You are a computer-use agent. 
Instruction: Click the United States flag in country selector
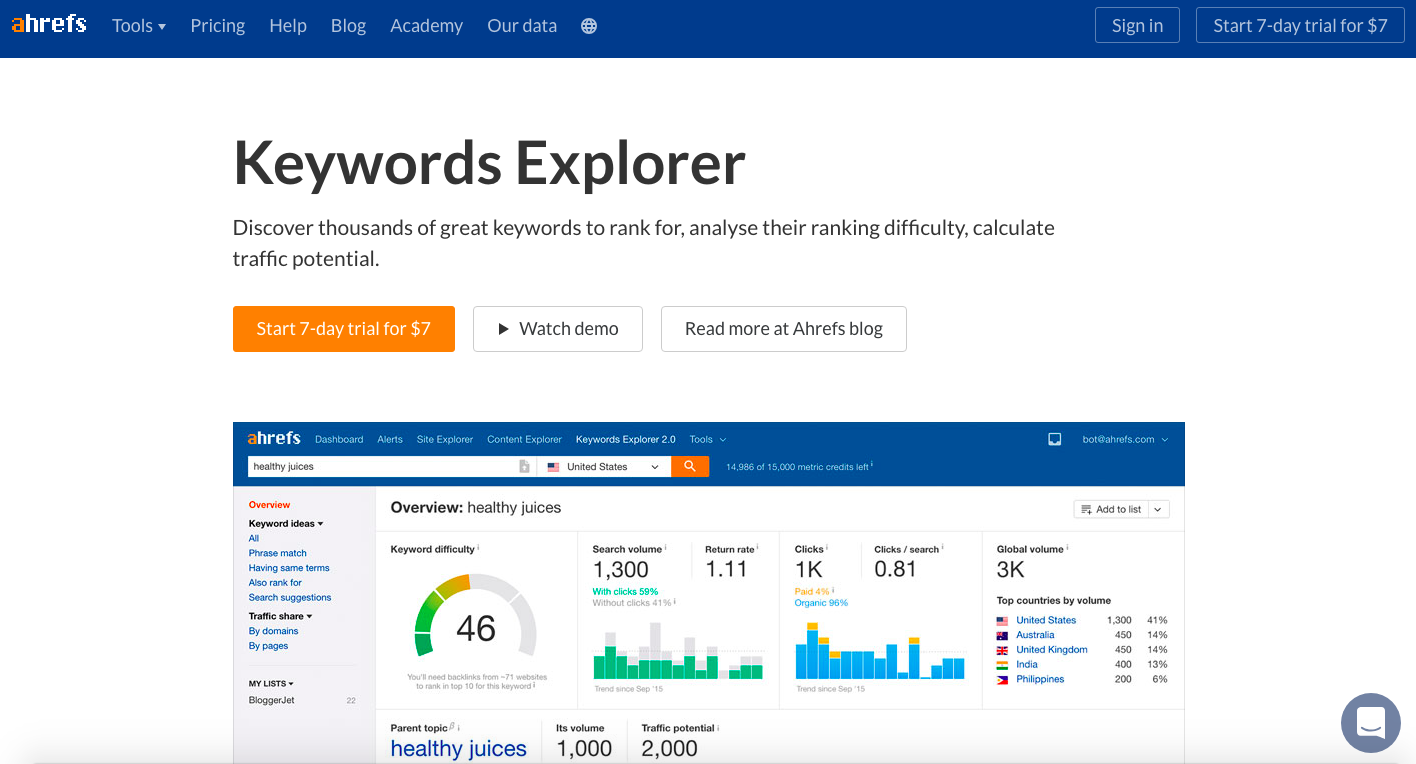[x=553, y=467]
